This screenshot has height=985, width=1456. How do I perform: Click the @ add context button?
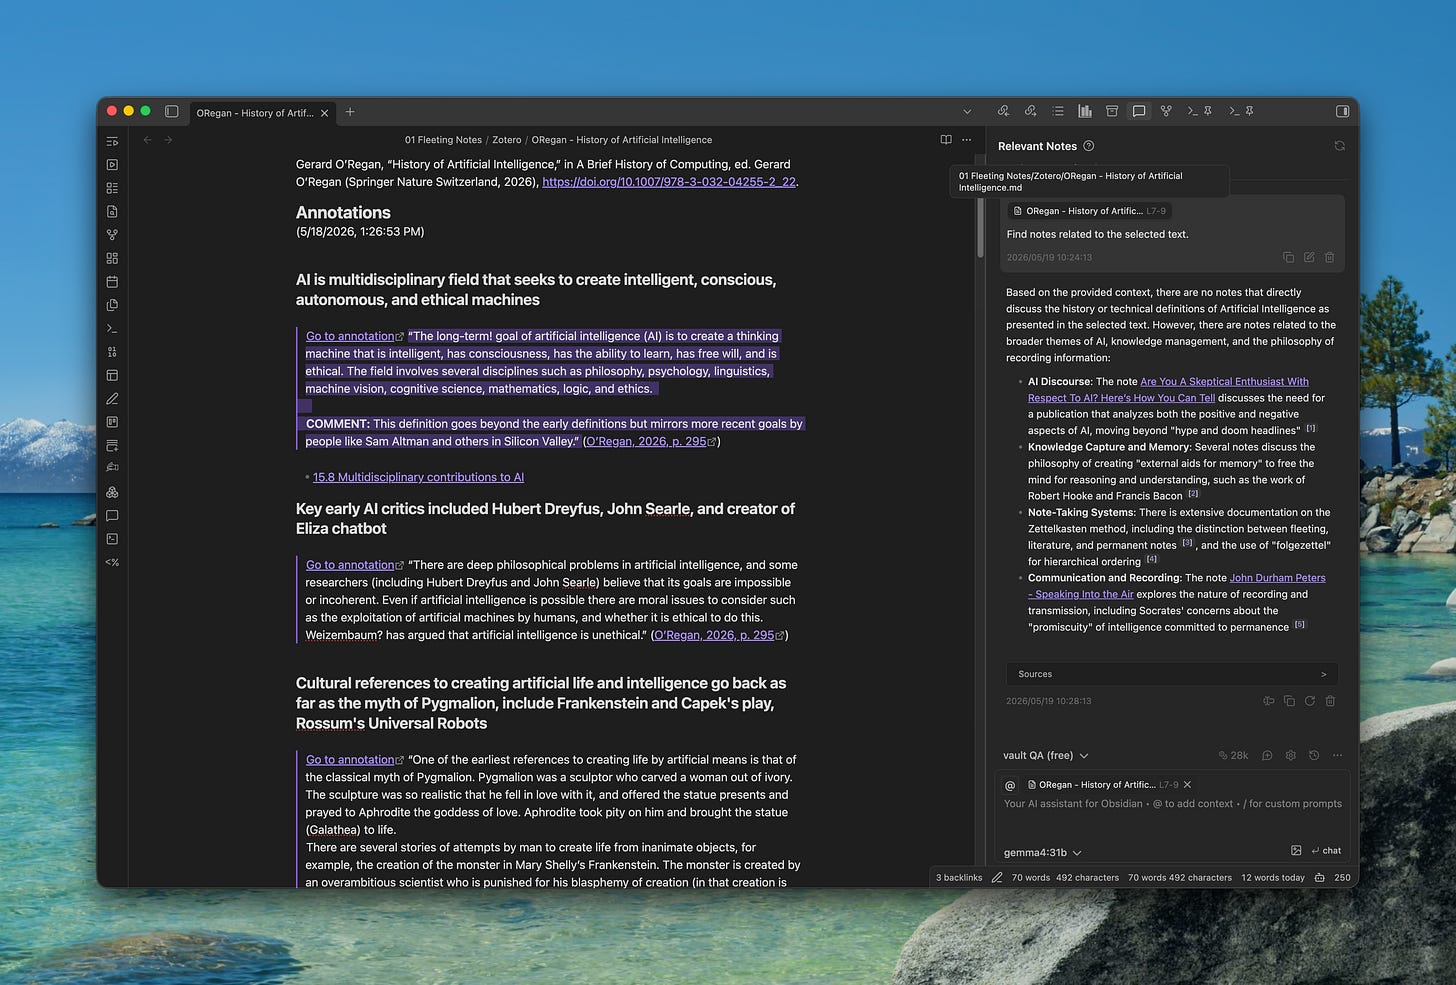[1010, 785]
